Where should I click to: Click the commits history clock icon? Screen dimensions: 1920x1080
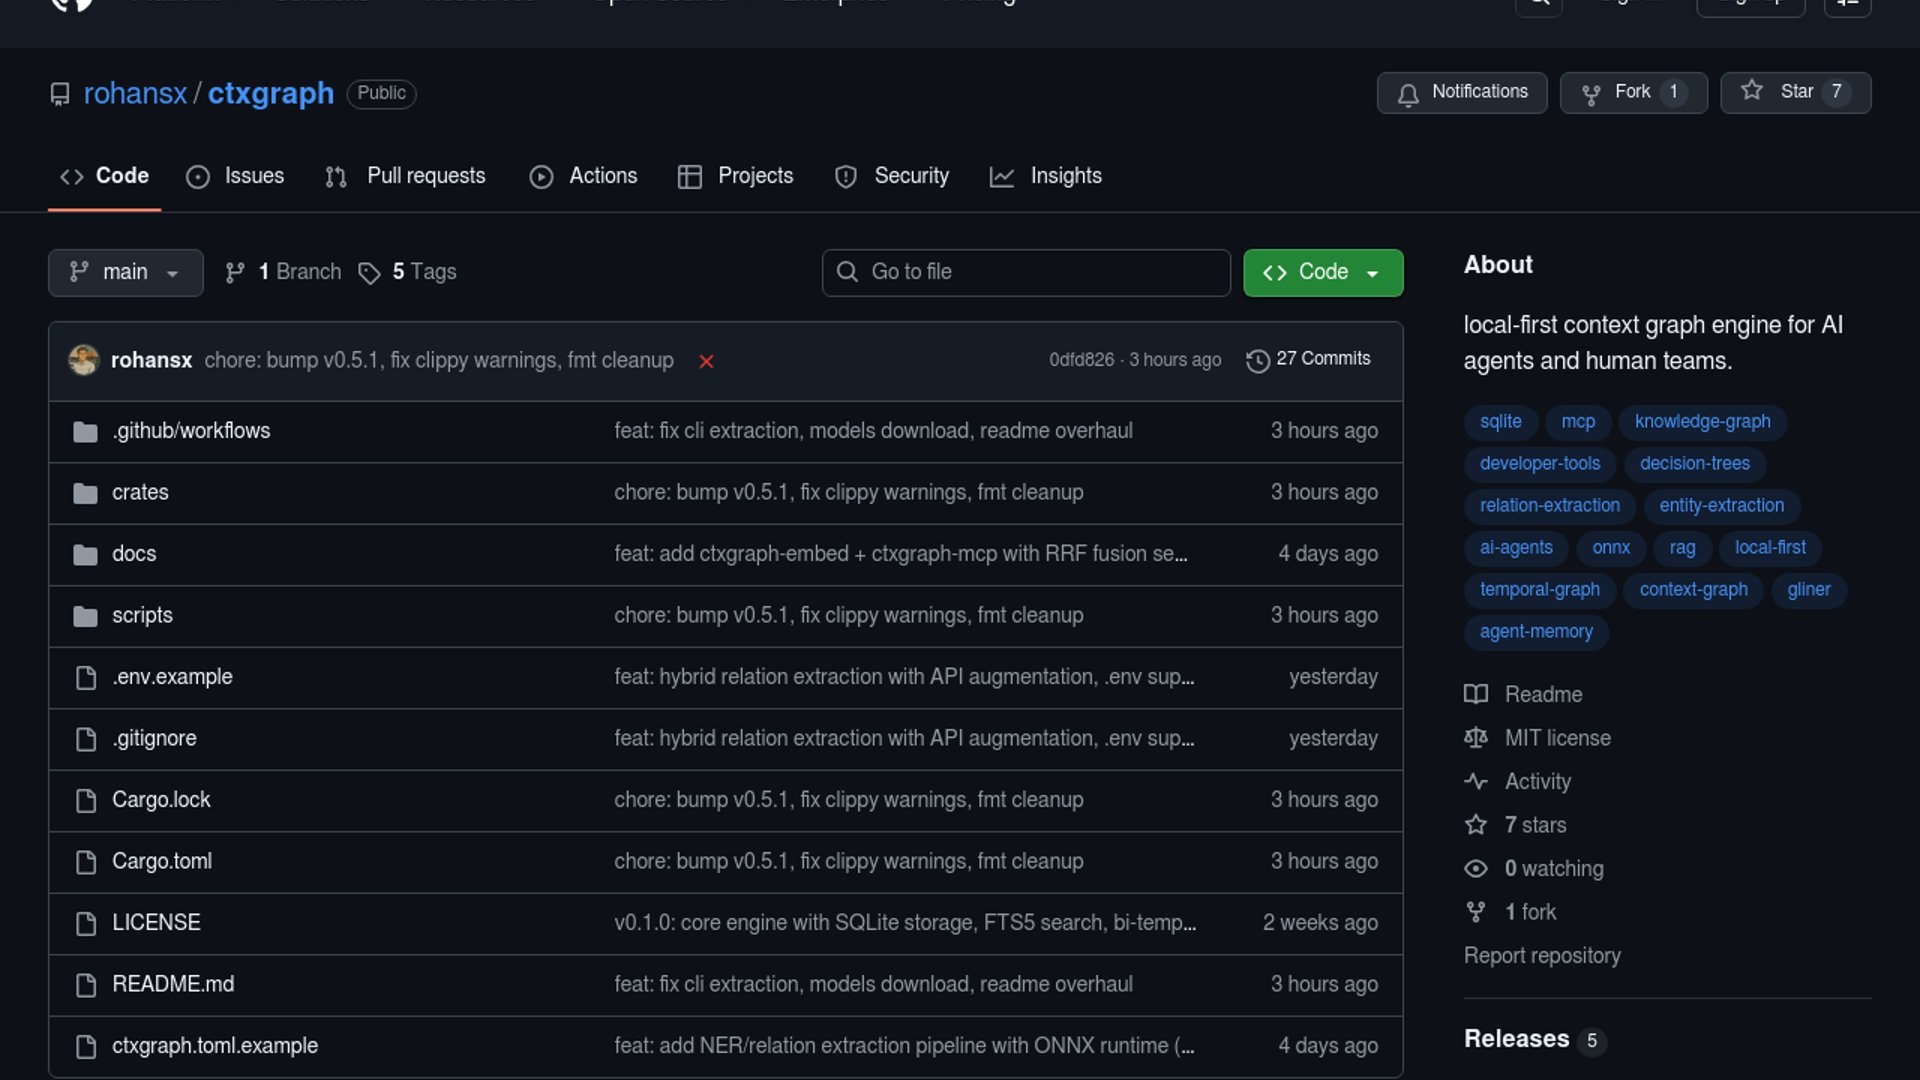(x=1257, y=360)
